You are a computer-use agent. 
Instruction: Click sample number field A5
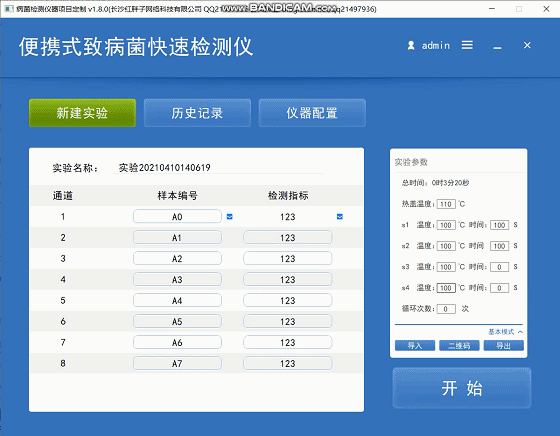[x=177, y=321]
